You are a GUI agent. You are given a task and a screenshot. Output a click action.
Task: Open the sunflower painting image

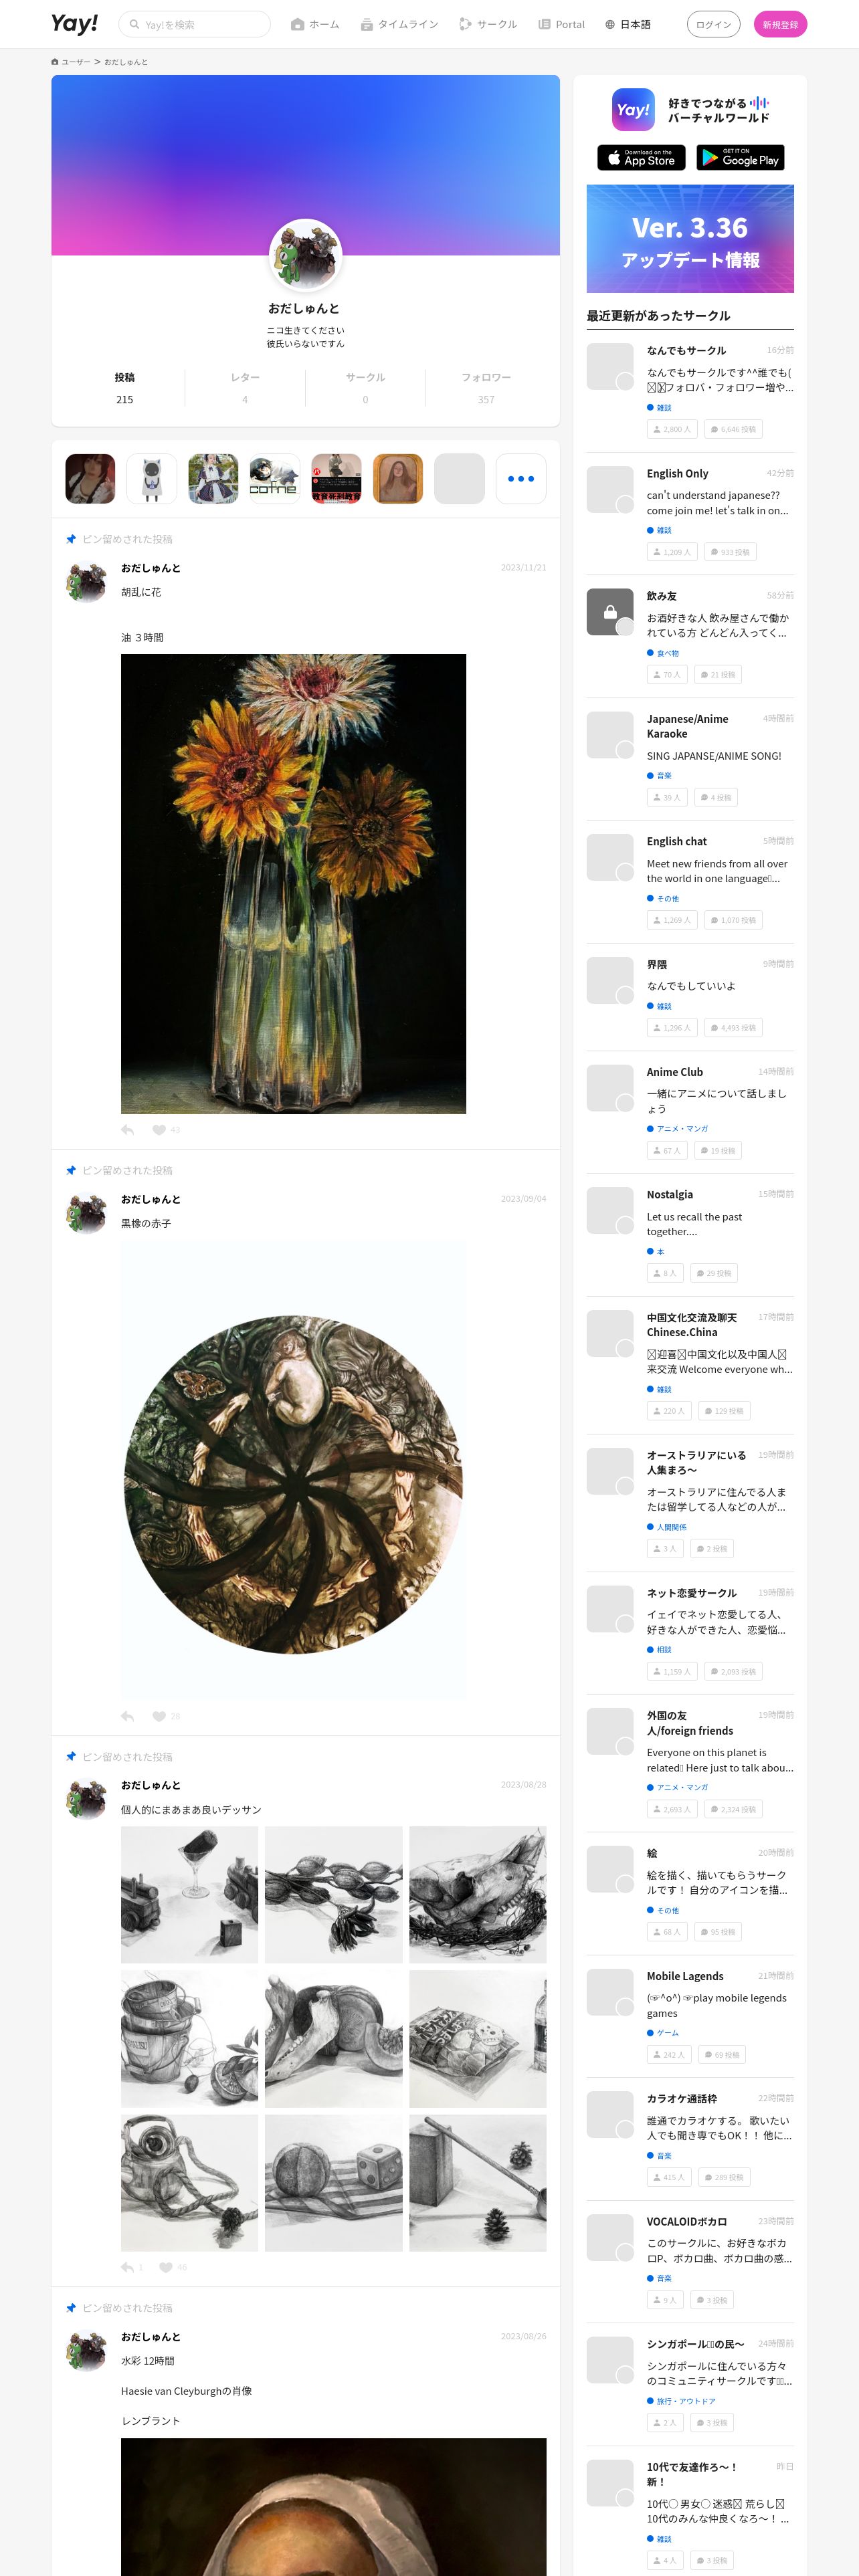click(x=293, y=884)
